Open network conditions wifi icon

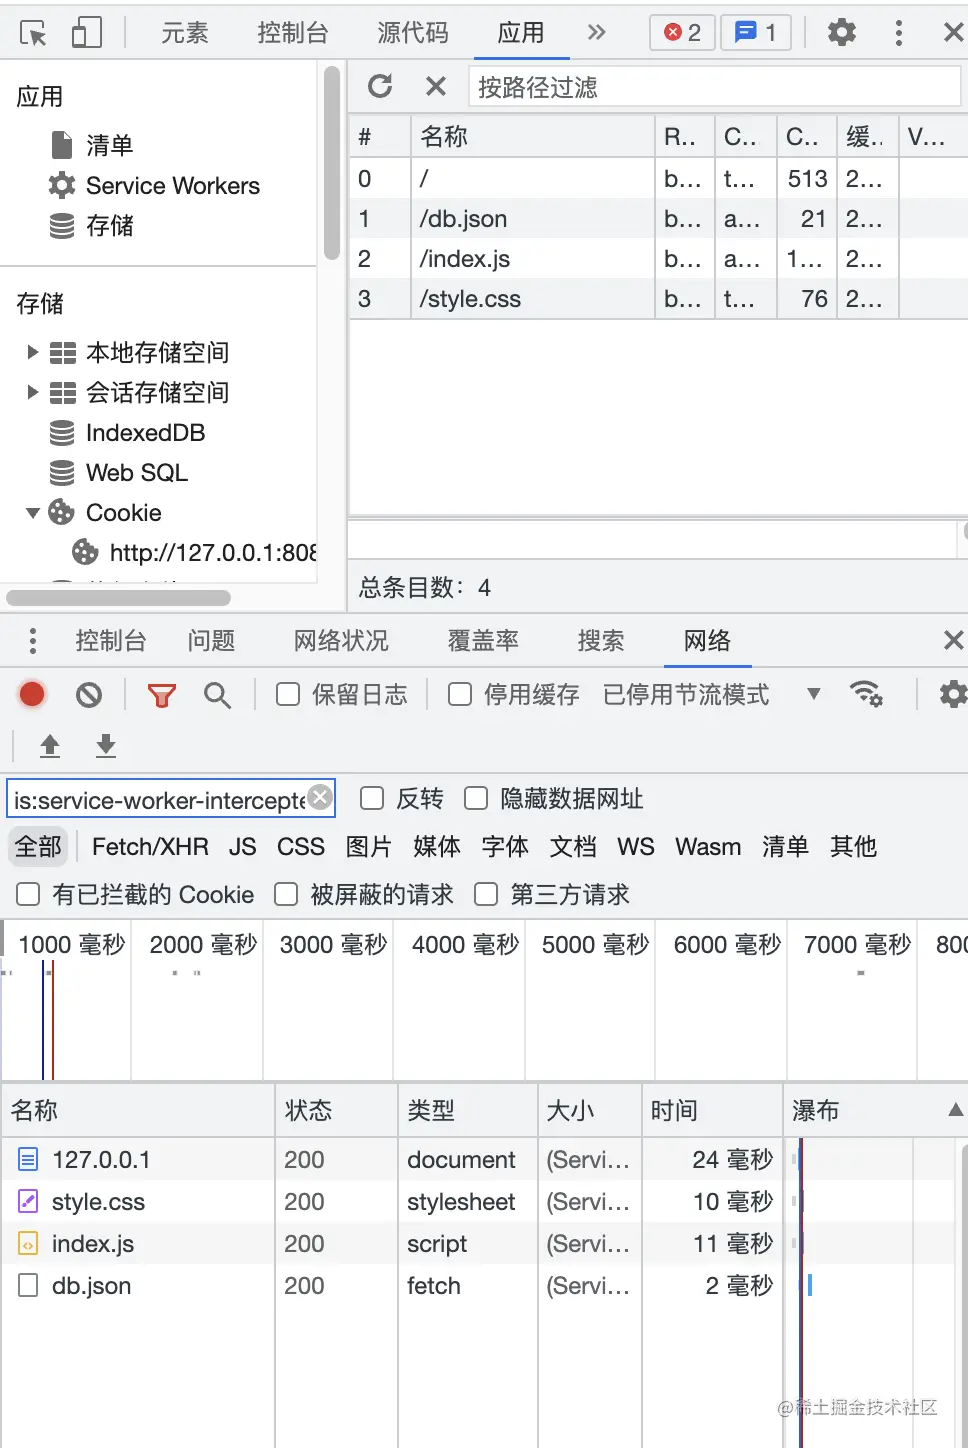point(866,694)
